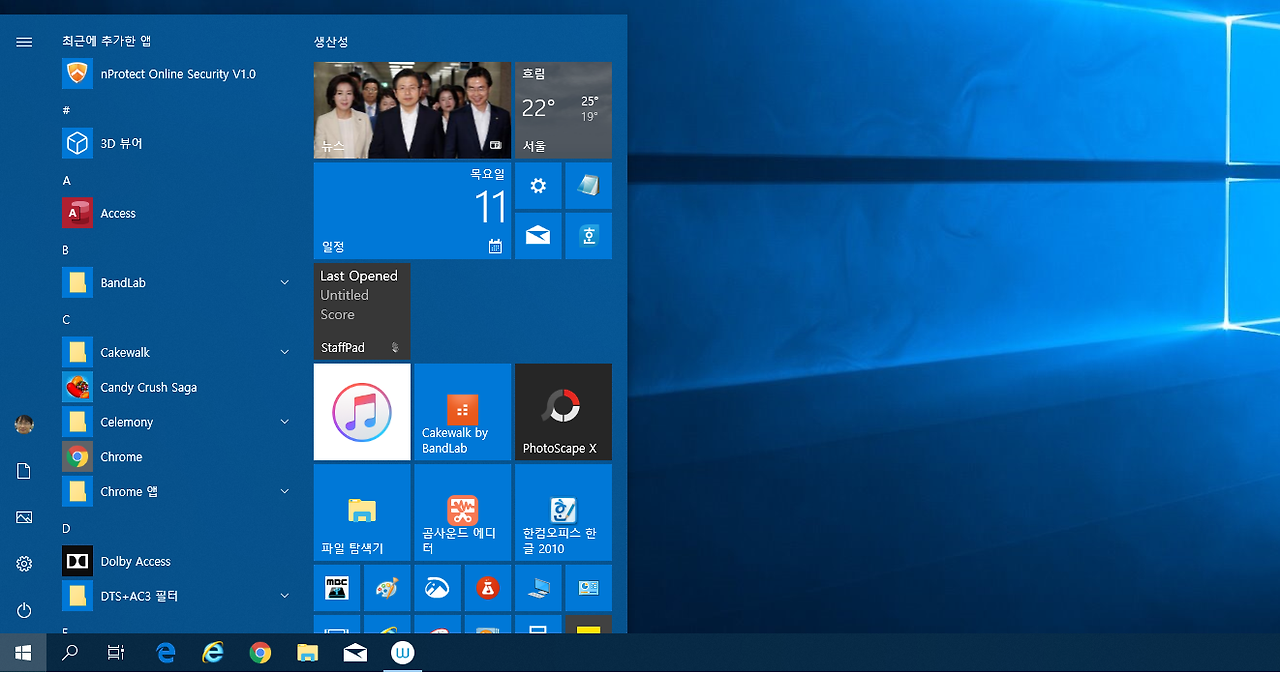Open Microsoft Access from app list
Viewport: 1280px width, 673px height.
coord(178,213)
